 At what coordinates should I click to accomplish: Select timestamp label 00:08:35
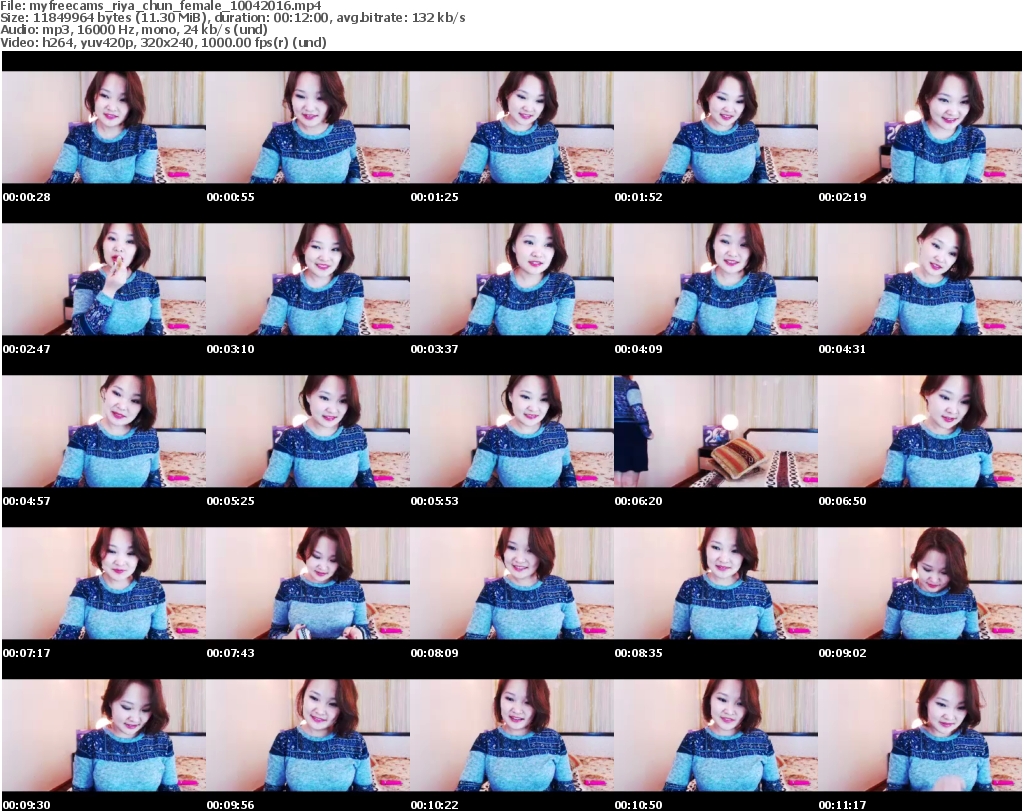click(638, 653)
